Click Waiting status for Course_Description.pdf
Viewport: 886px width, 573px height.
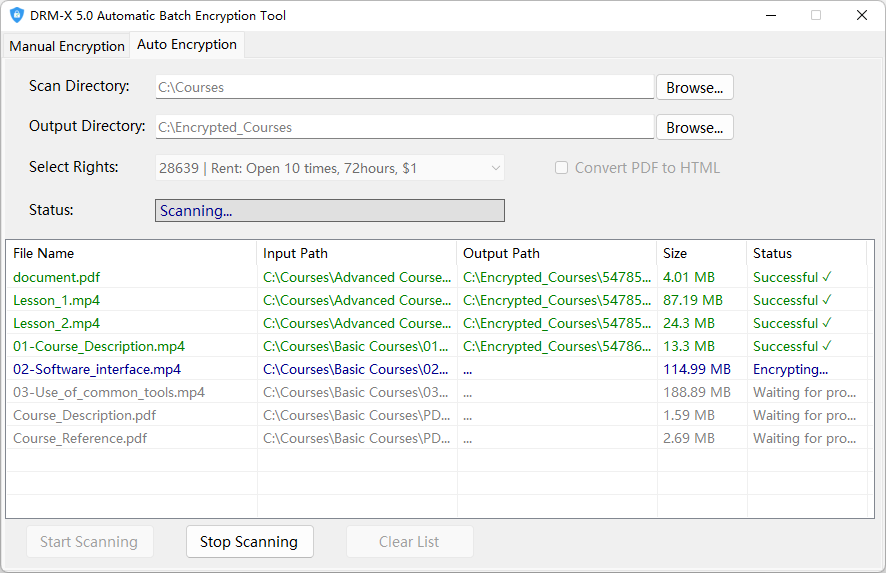pyautogui.click(x=805, y=415)
